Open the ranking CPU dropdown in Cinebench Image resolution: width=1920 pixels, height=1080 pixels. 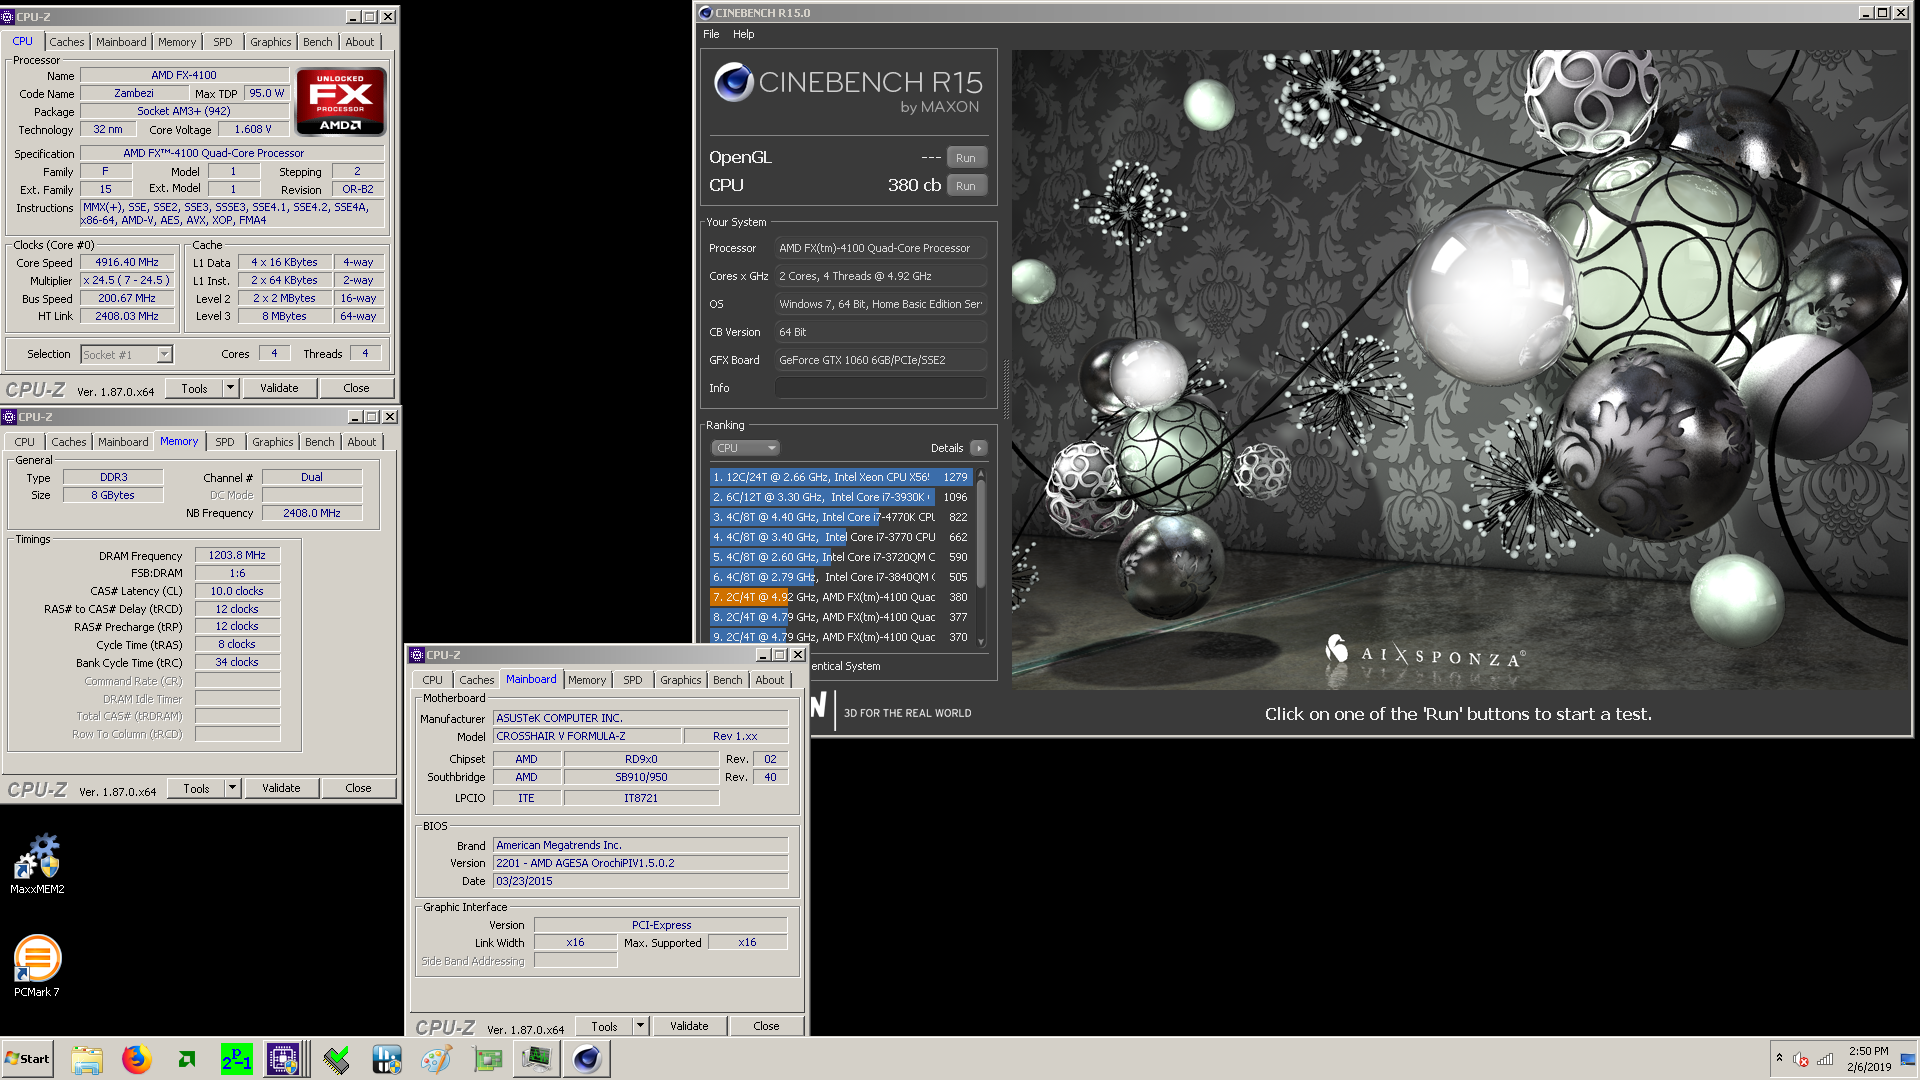(x=745, y=448)
